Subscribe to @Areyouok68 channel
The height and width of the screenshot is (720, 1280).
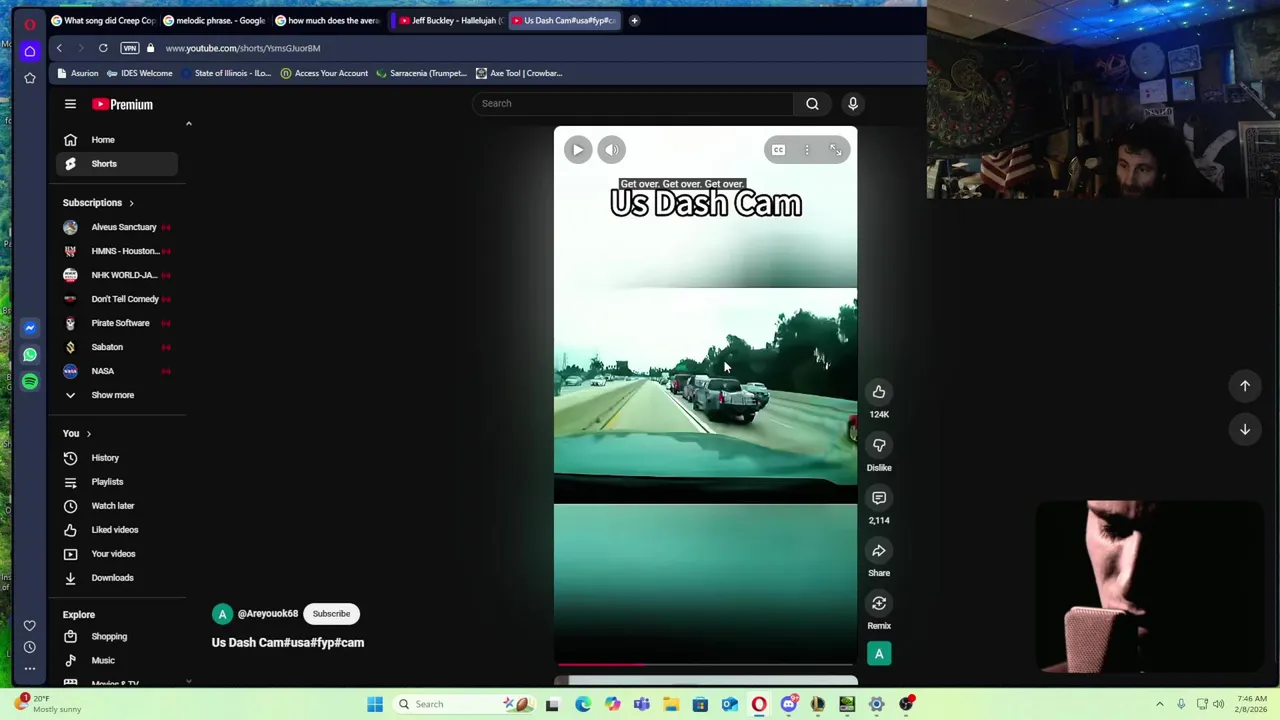tap(331, 614)
